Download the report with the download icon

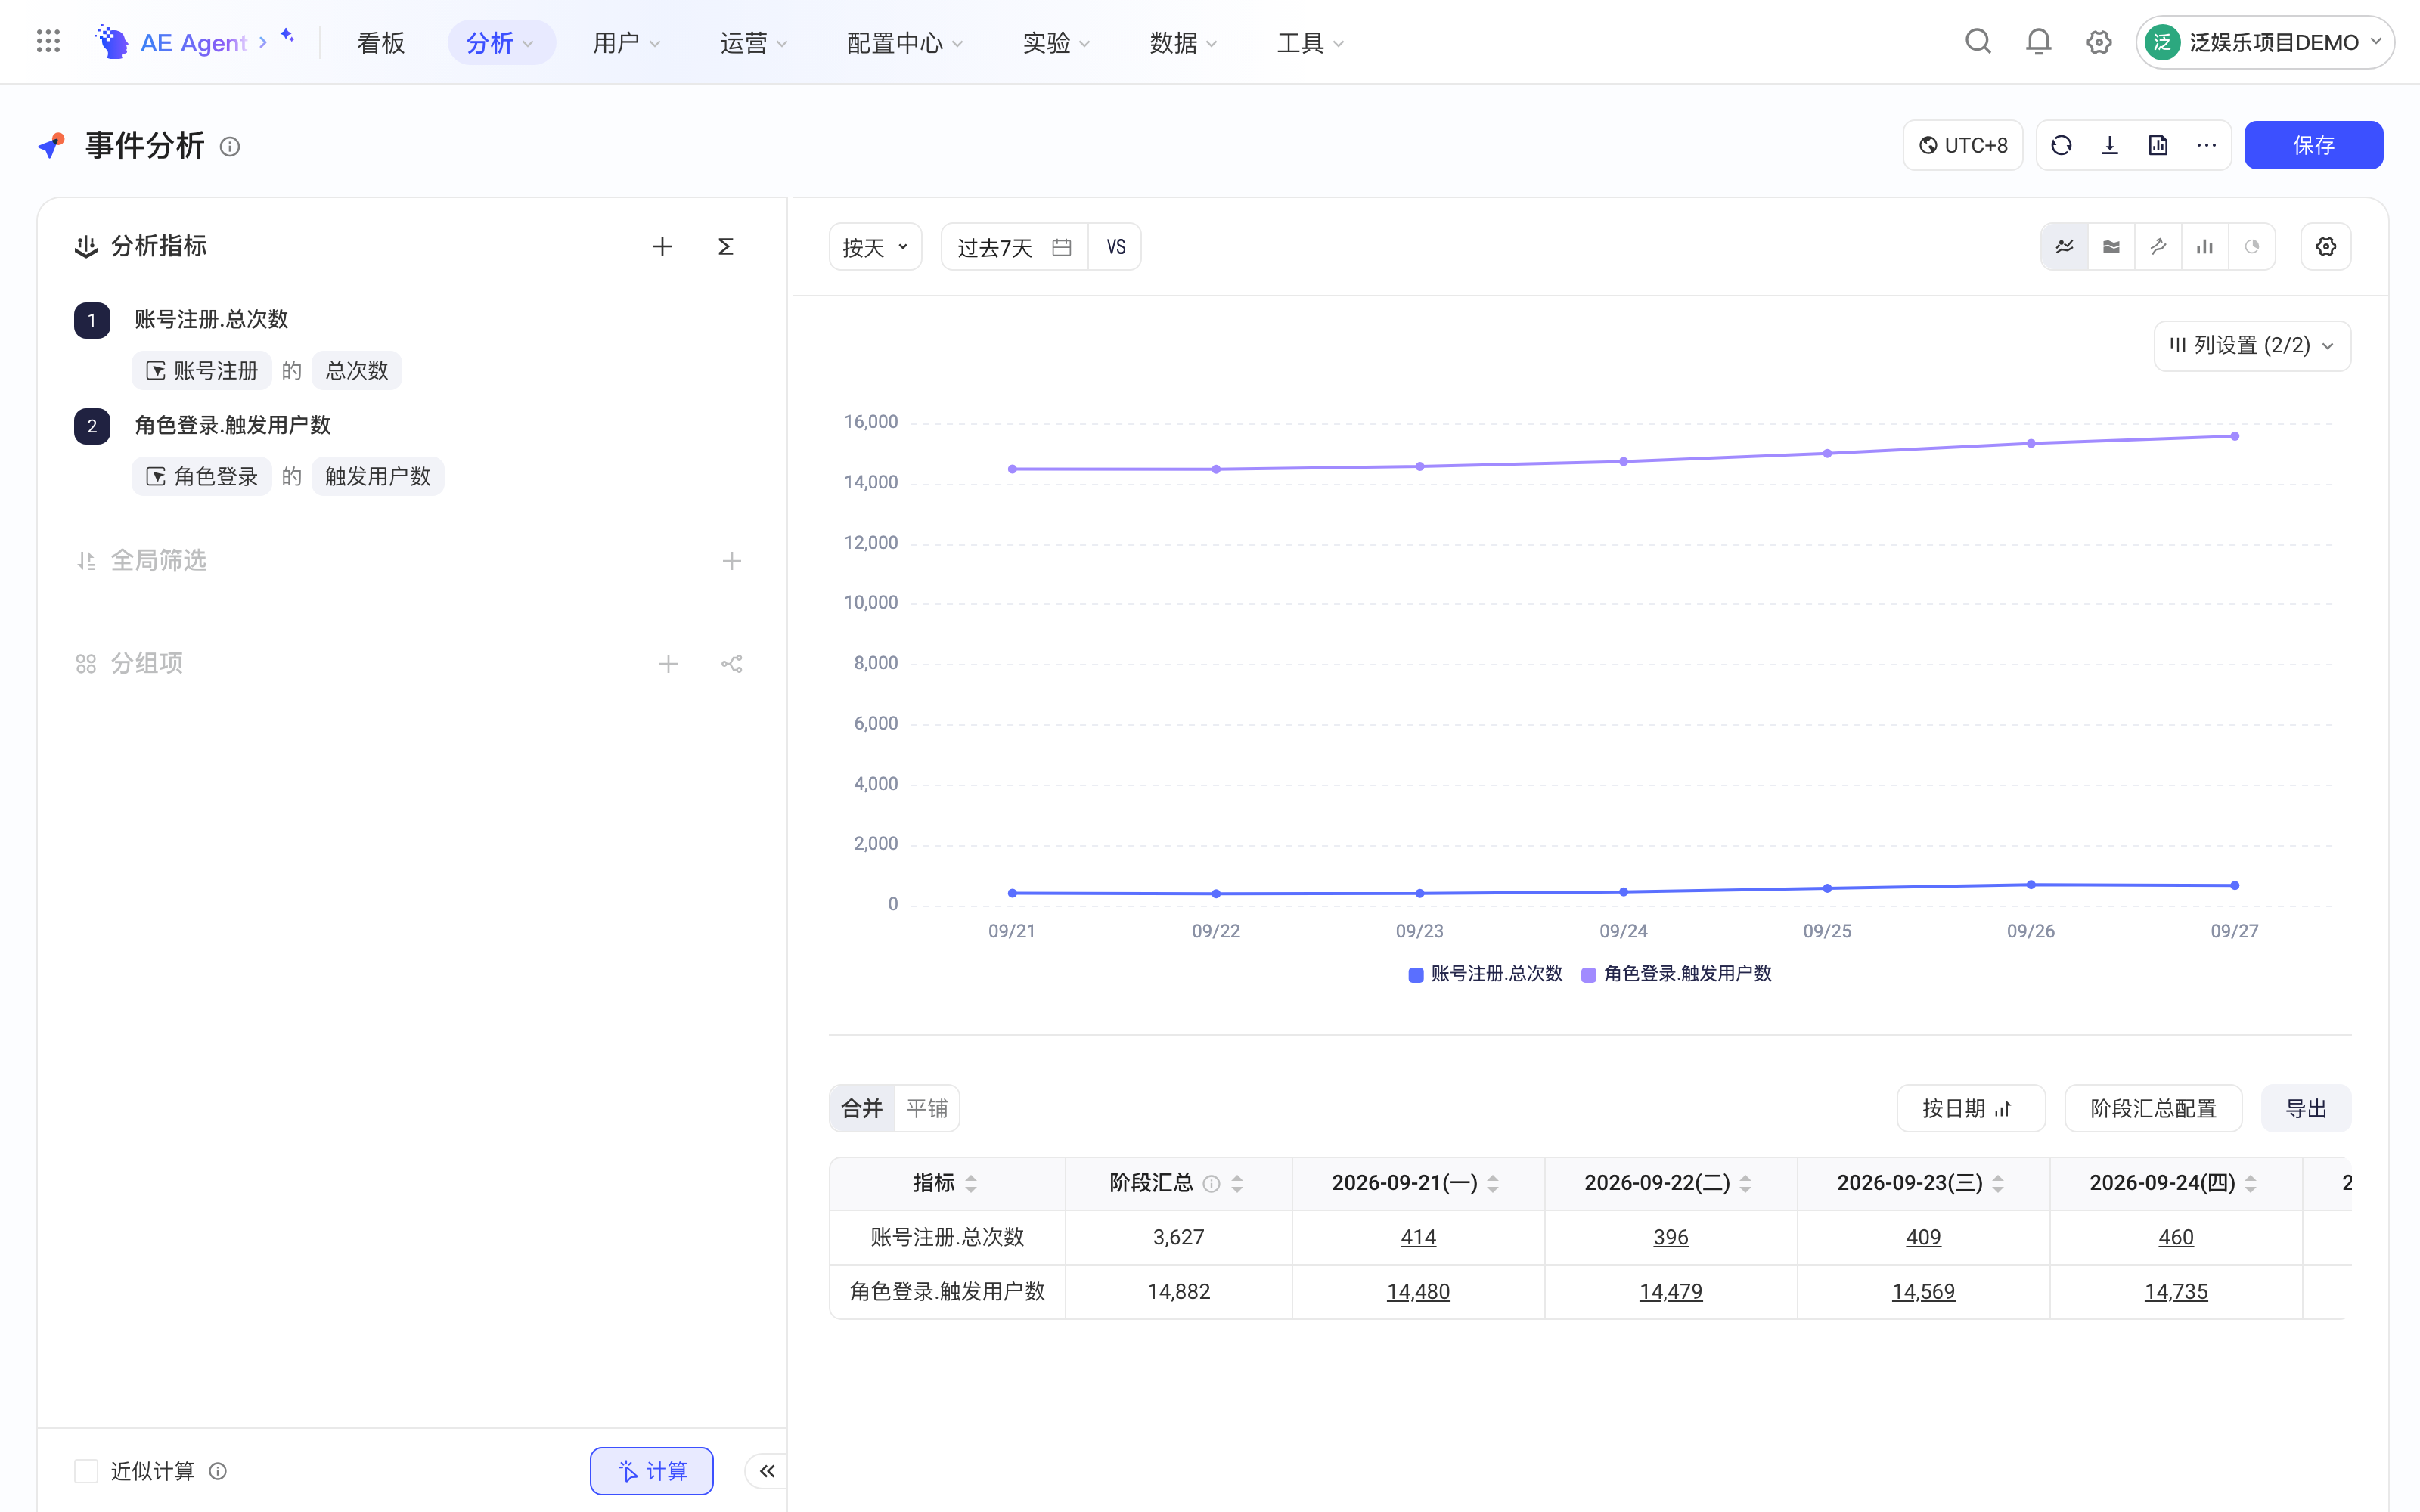[x=2110, y=145]
